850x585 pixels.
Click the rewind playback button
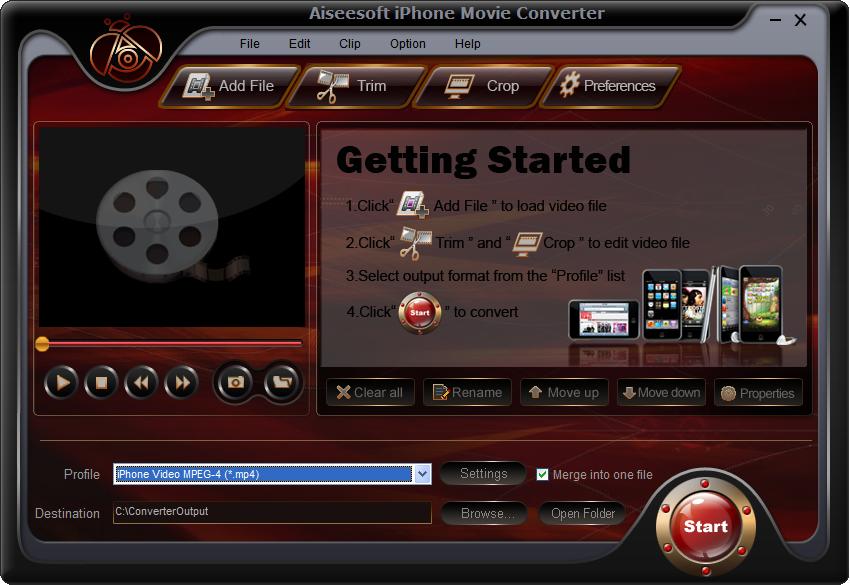[x=141, y=383]
